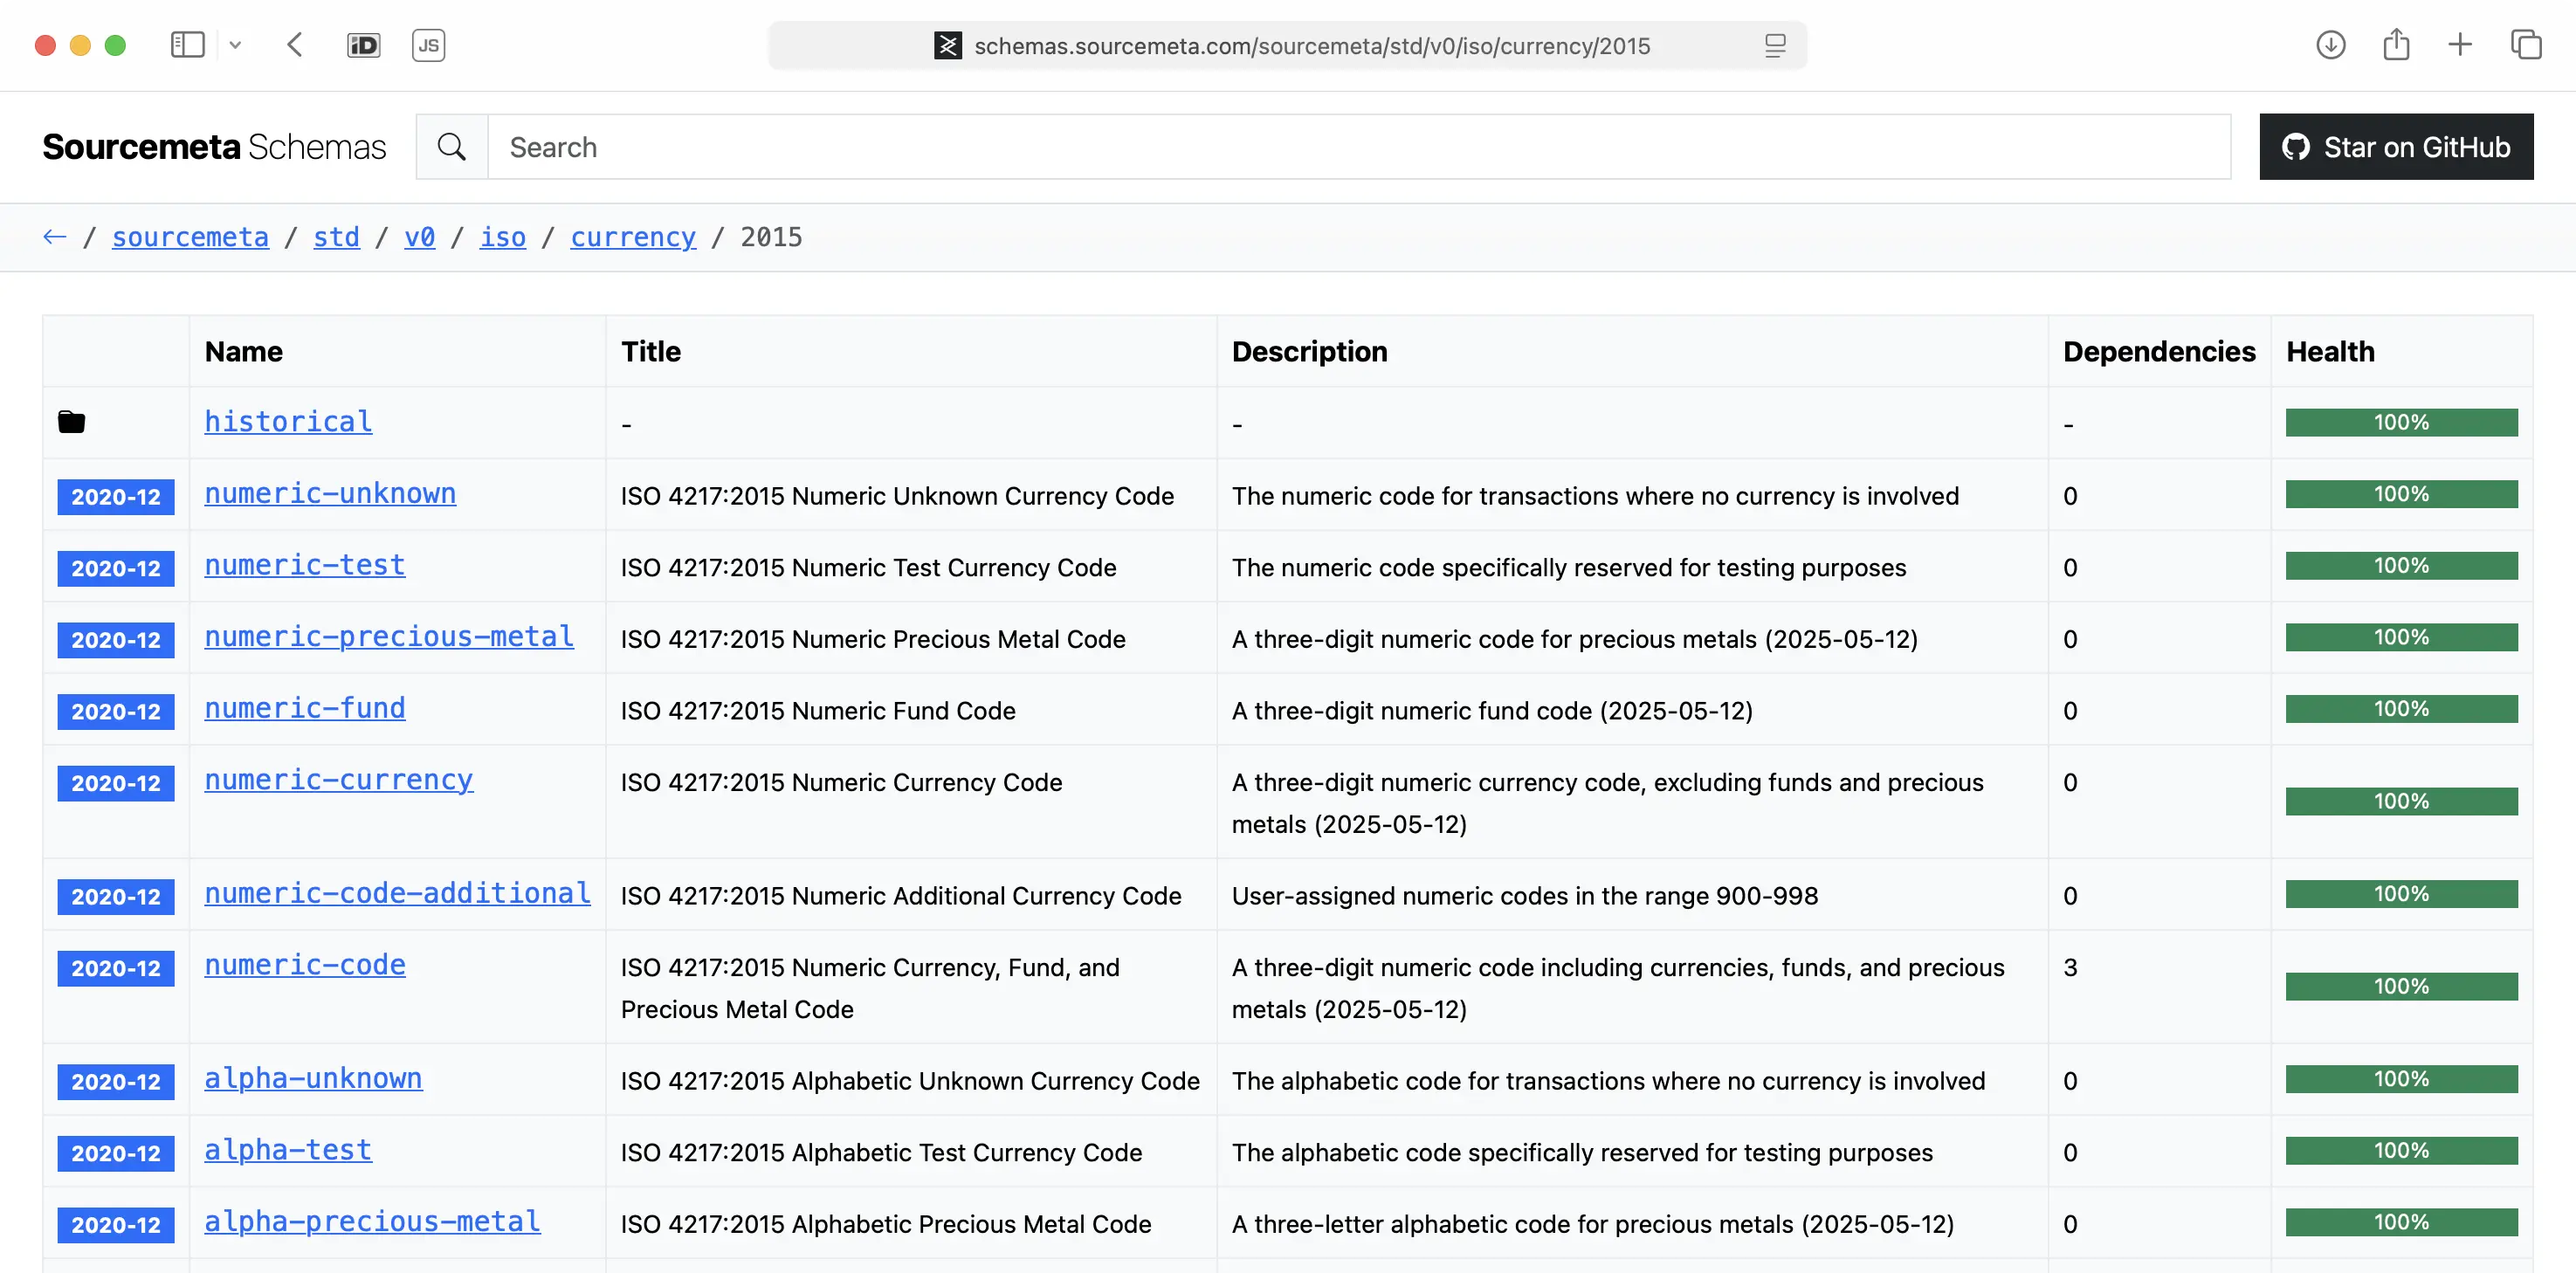Open the sidebar options dropdown chevron
Screen dimensions: 2576x1273
pos(235,45)
